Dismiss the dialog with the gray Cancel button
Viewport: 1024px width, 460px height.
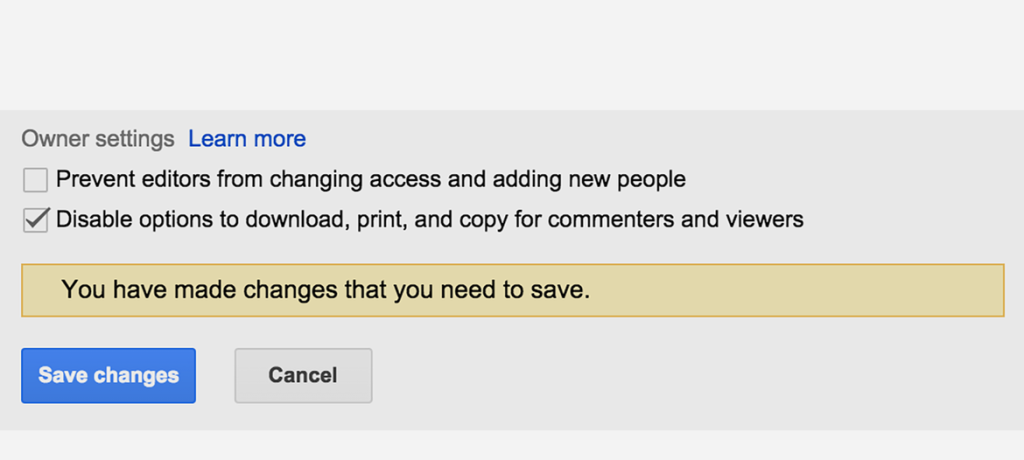coord(303,376)
